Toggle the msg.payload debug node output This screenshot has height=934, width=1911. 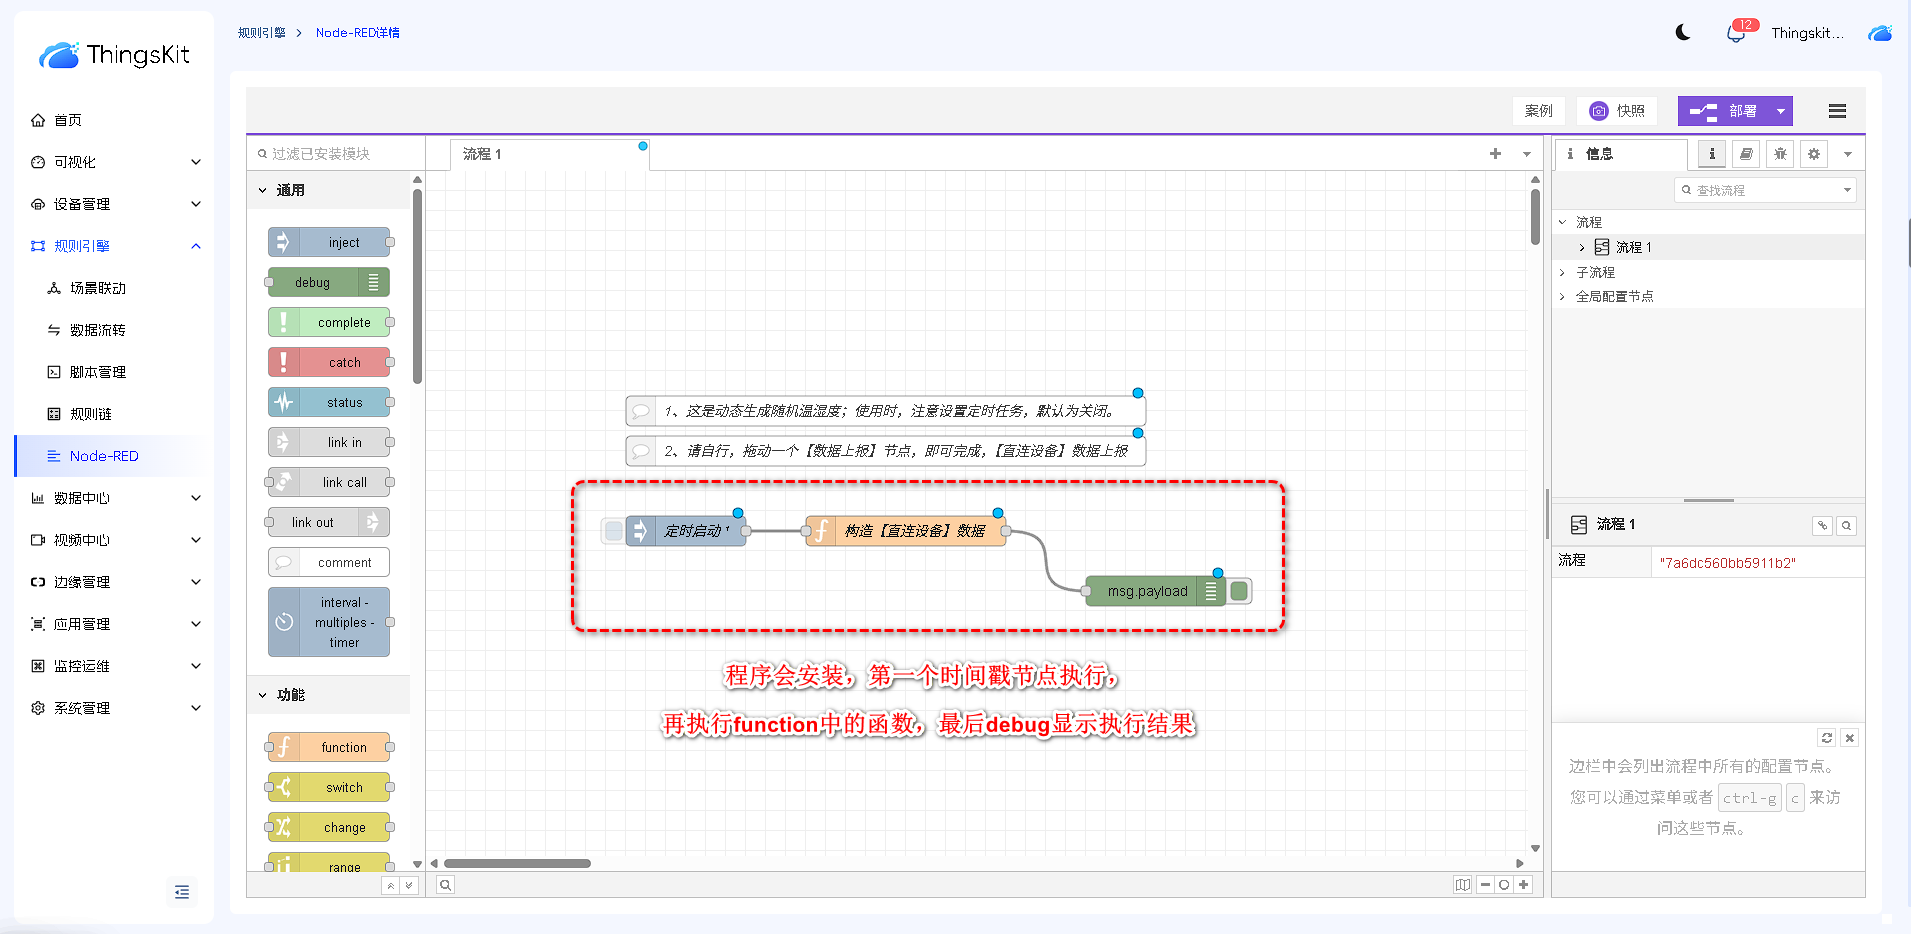(1239, 591)
